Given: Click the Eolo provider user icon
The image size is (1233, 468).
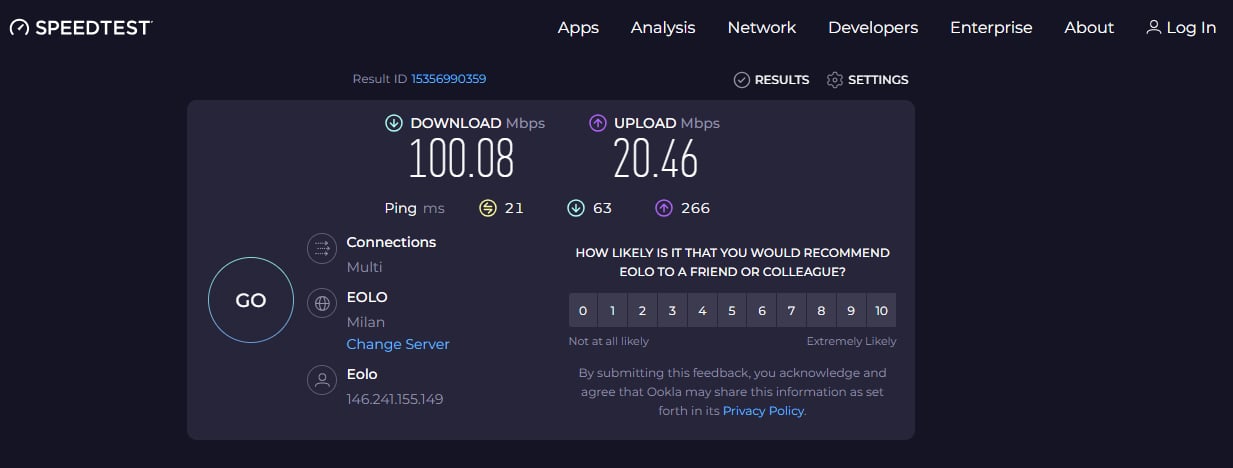Looking at the screenshot, I should [322, 380].
